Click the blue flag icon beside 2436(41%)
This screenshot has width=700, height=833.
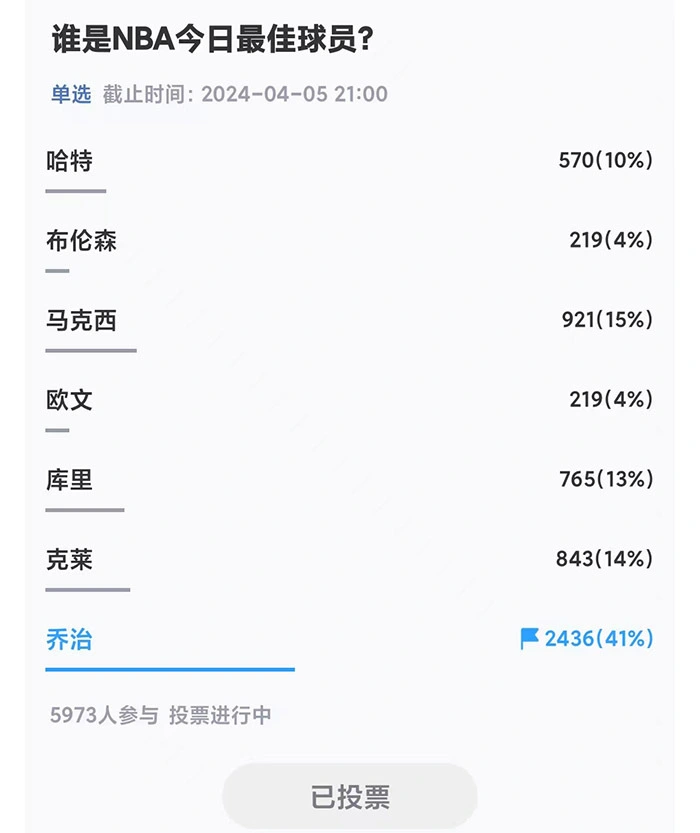(529, 639)
